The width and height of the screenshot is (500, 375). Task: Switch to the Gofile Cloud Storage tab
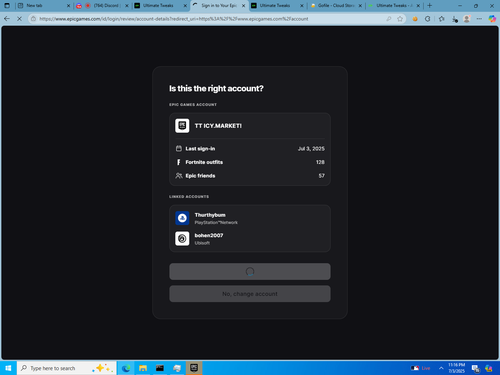tap(336, 6)
